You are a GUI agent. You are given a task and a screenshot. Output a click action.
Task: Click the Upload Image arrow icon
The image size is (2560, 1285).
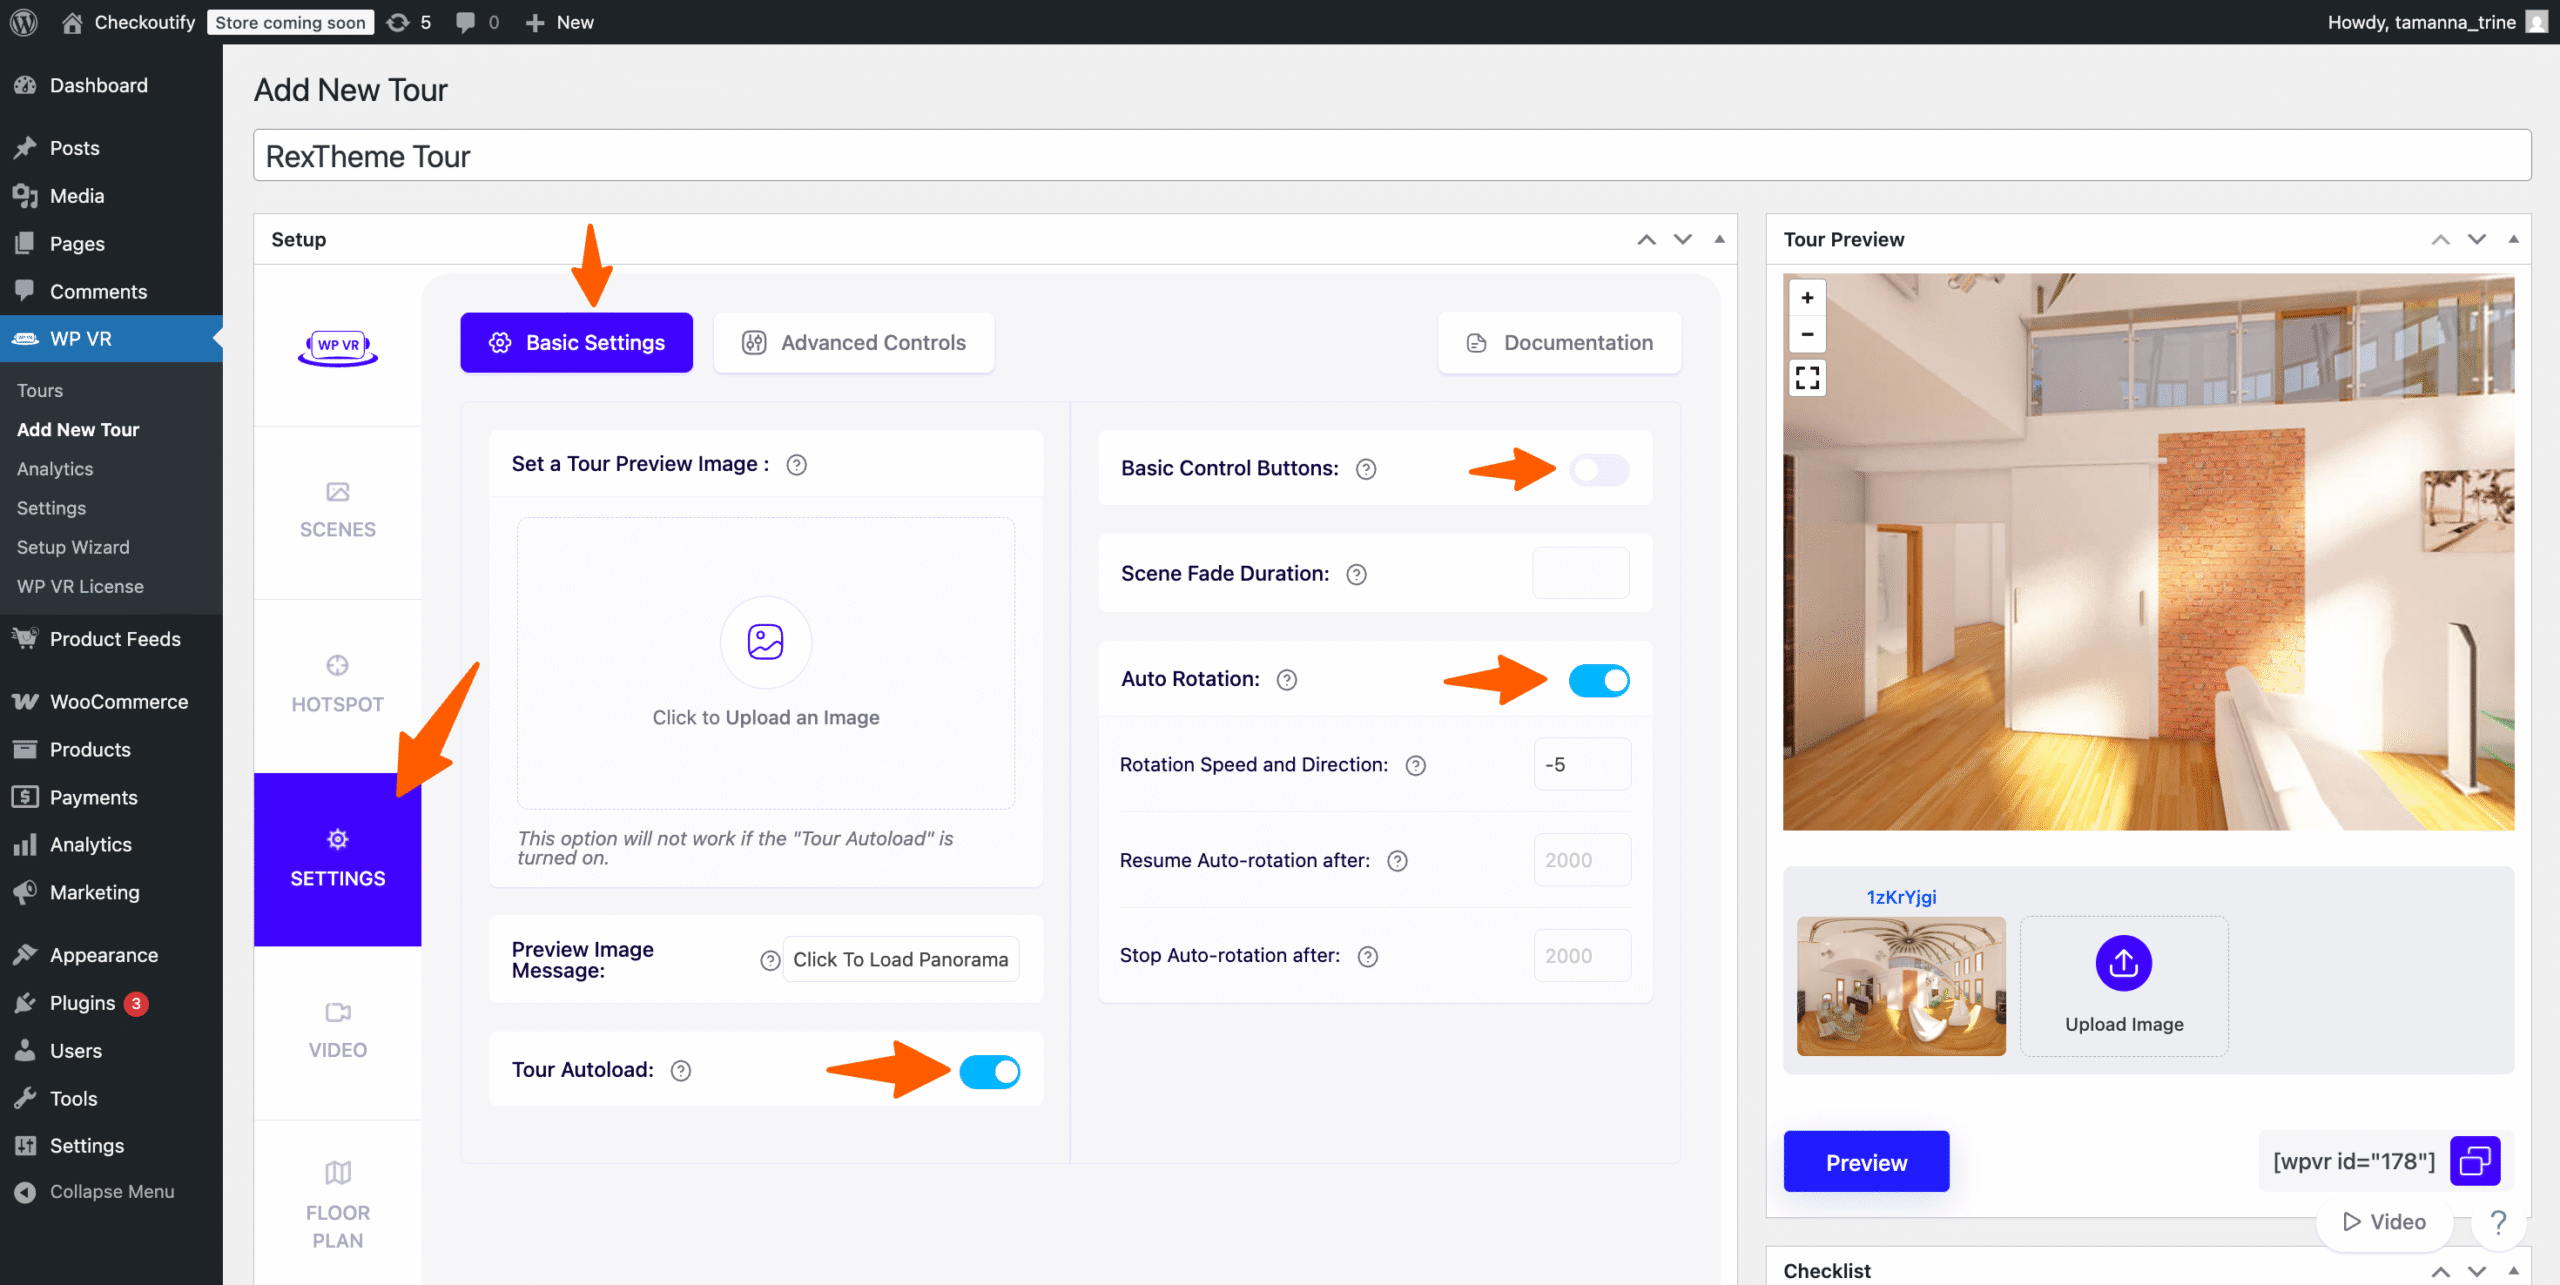(x=2123, y=963)
